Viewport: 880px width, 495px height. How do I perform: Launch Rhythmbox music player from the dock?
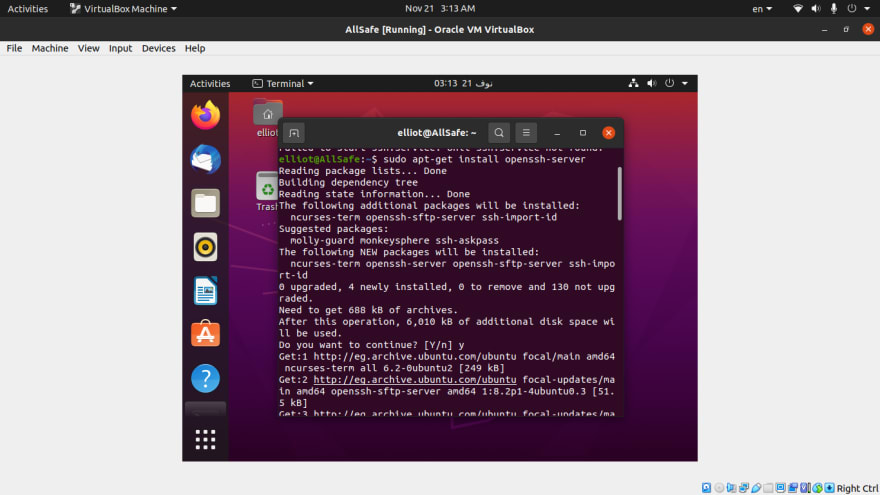coord(205,247)
